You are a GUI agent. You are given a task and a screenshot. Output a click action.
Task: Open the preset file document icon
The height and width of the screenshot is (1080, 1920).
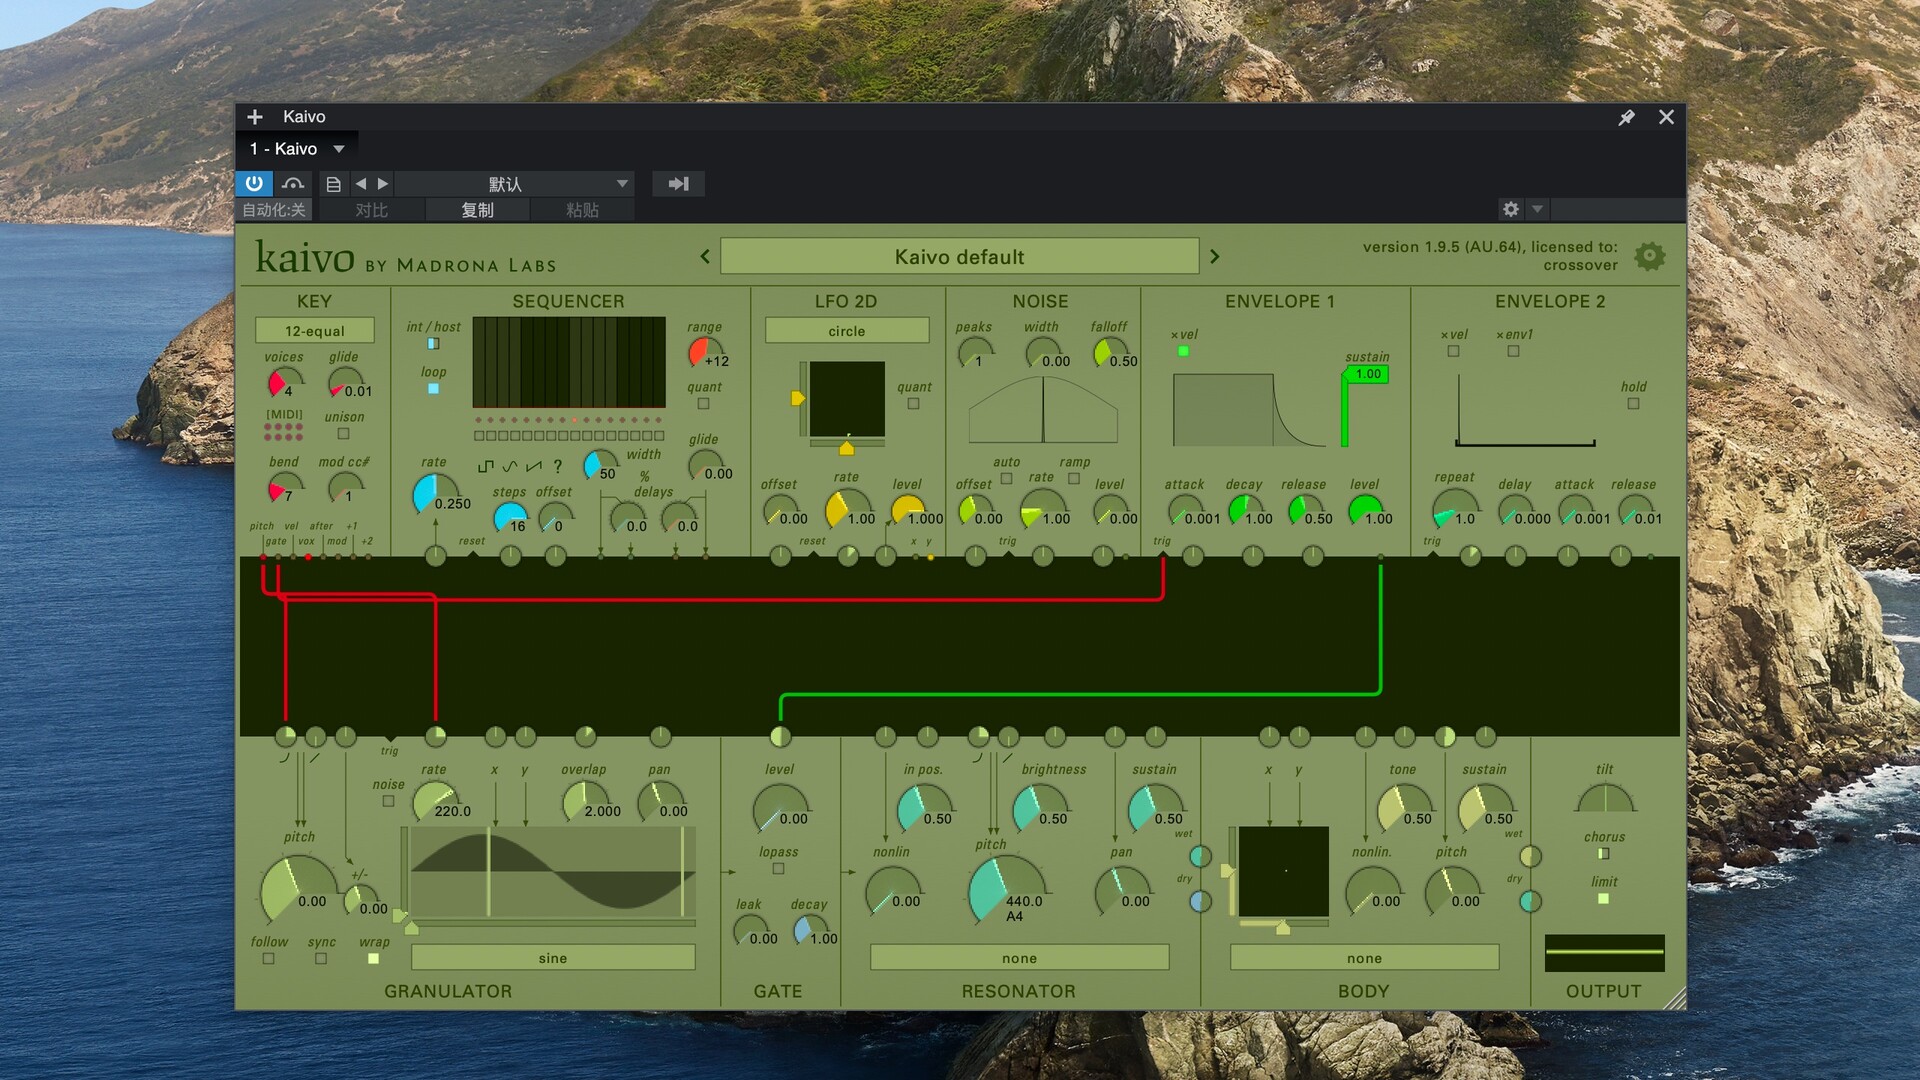pos(334,184)
